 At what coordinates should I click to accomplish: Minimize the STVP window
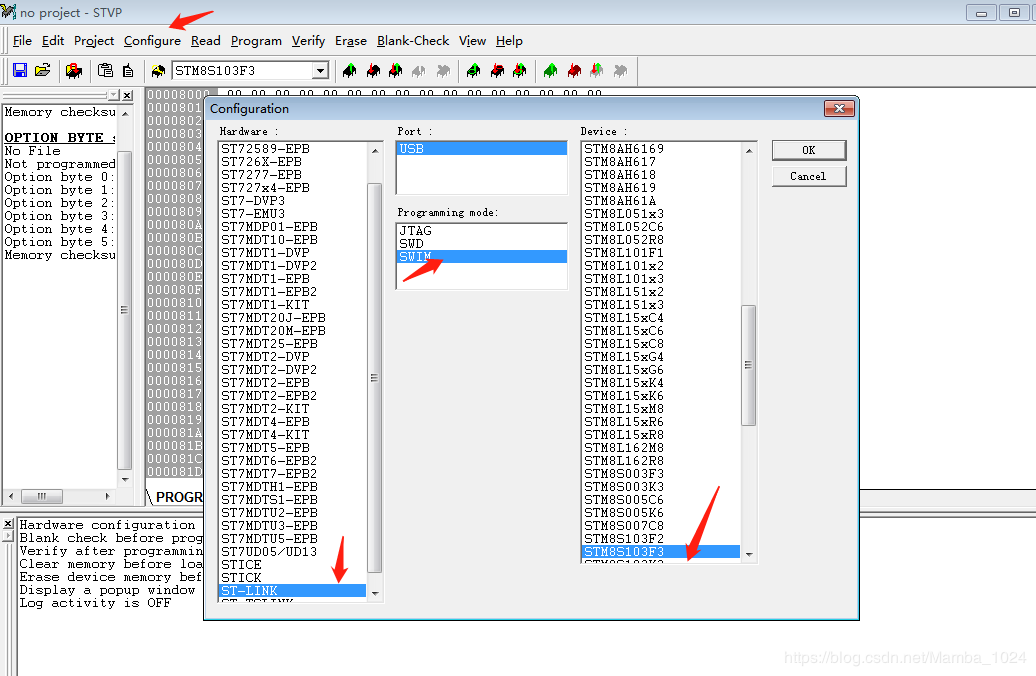point(981,13)
